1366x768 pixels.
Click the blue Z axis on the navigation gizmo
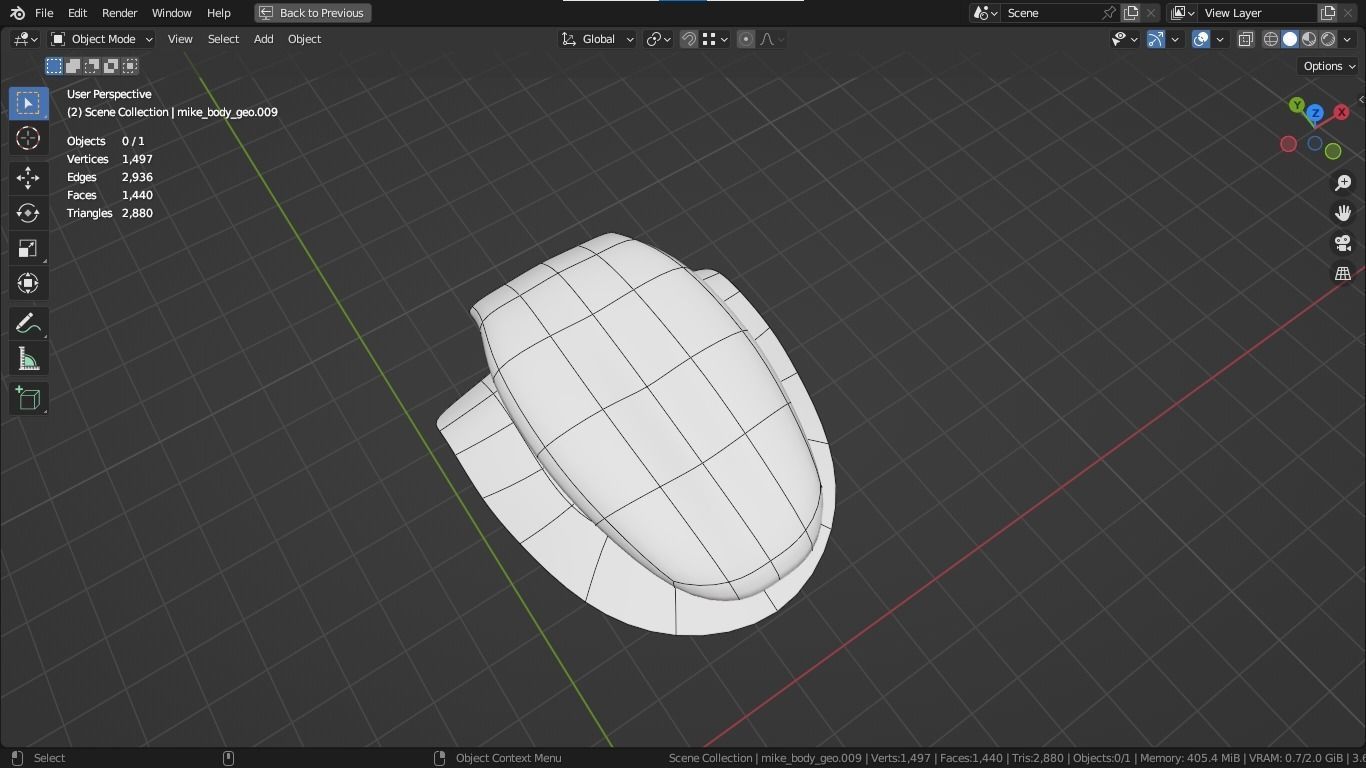1316,114
